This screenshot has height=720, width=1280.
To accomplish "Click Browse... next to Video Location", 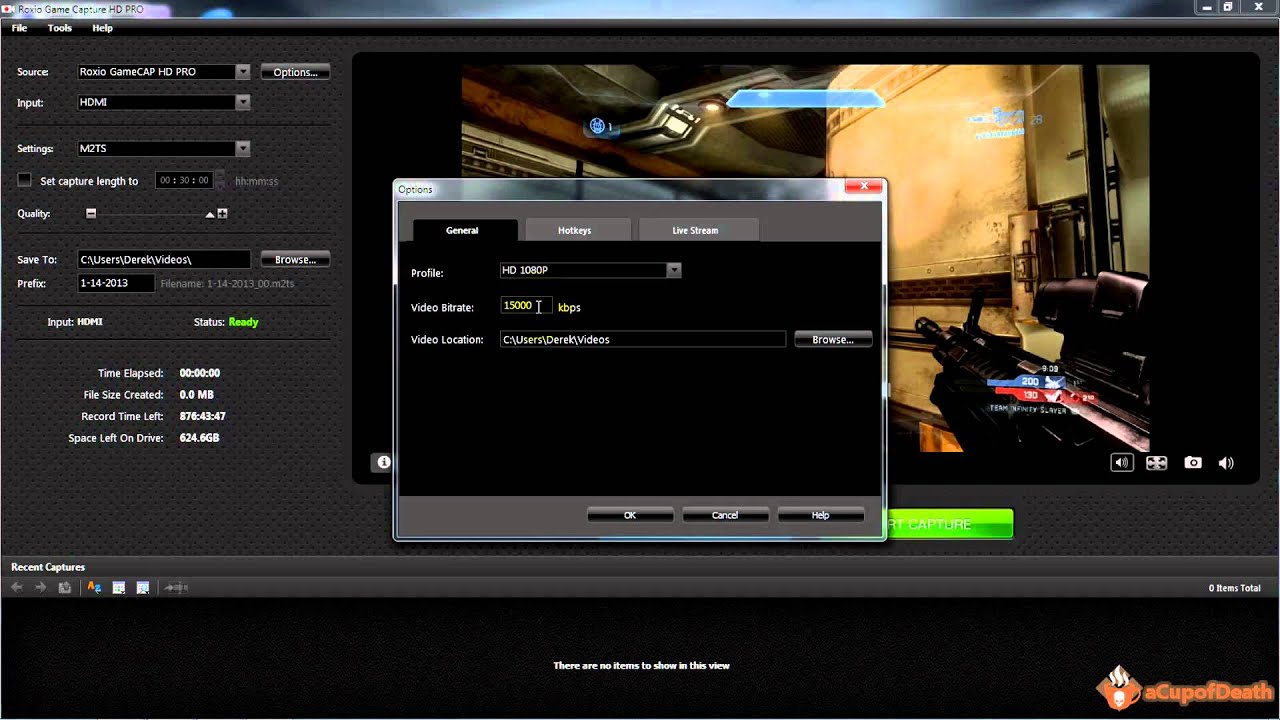I will 833,339.
